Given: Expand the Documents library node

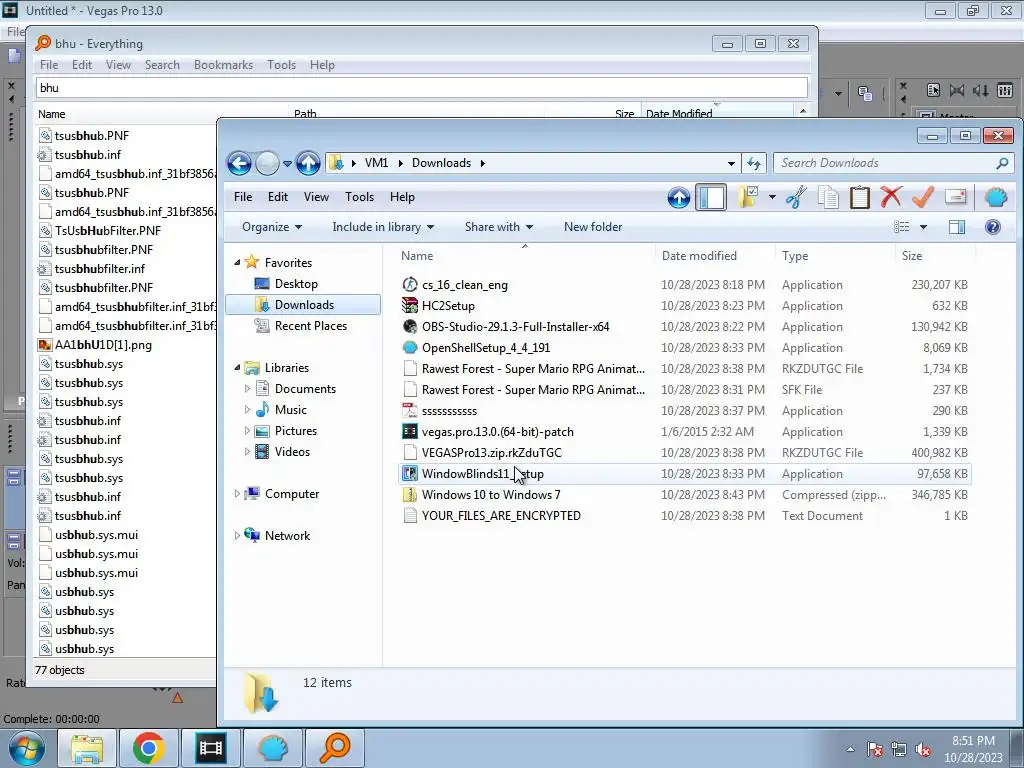Looking at the screenshot, I should pyautogui.click(x=247, y=389).
